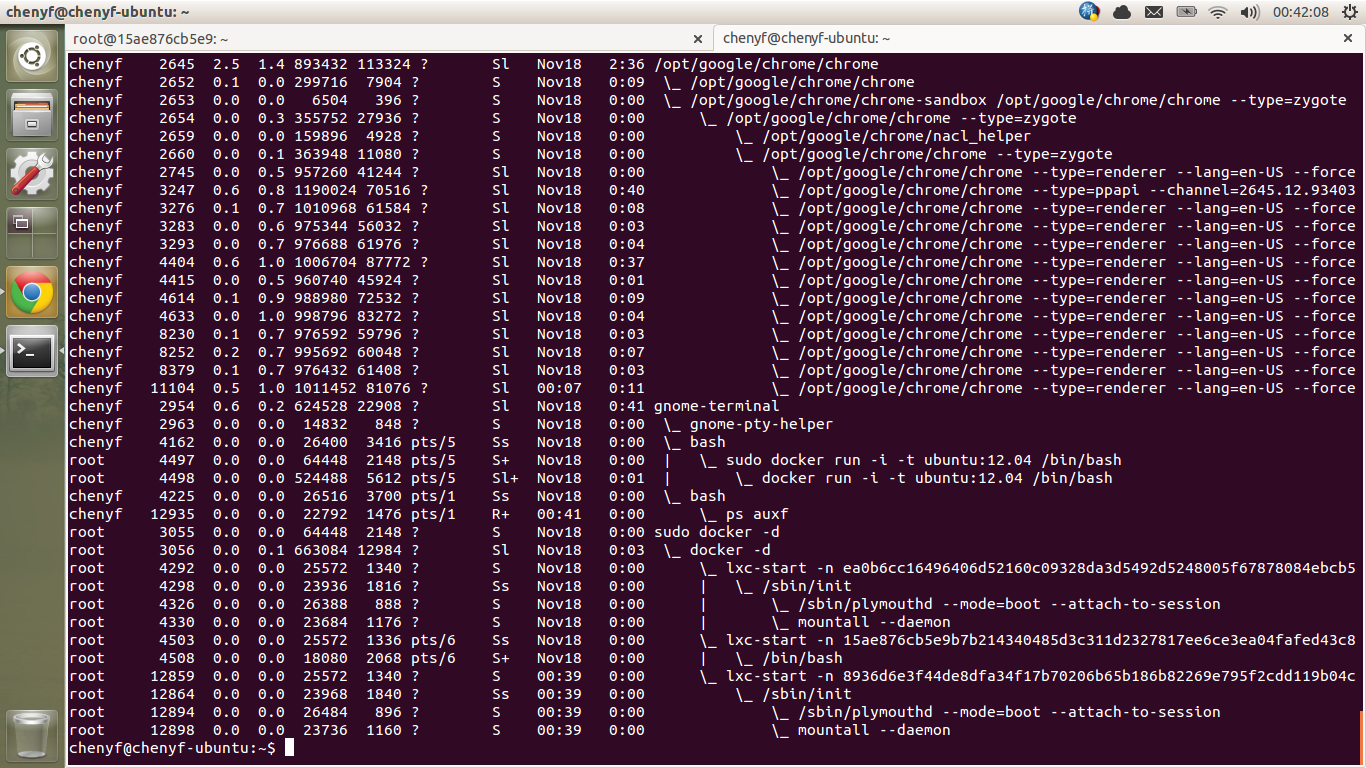Click the 'gnome-terminal' command text
The width and height of the screenshot is (1366, 768).
[x=716, y=406]
